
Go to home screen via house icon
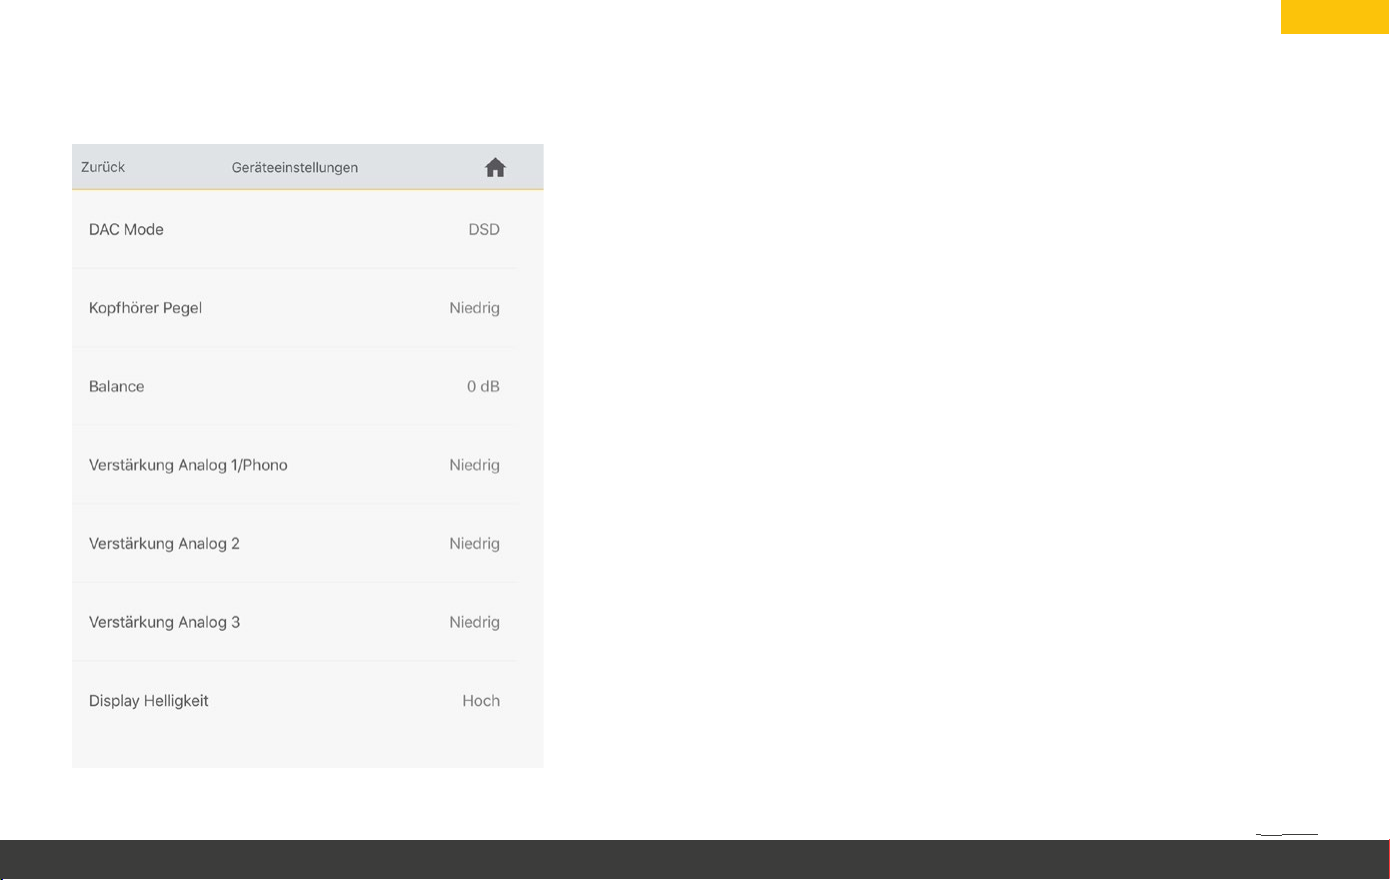point(495,168)
